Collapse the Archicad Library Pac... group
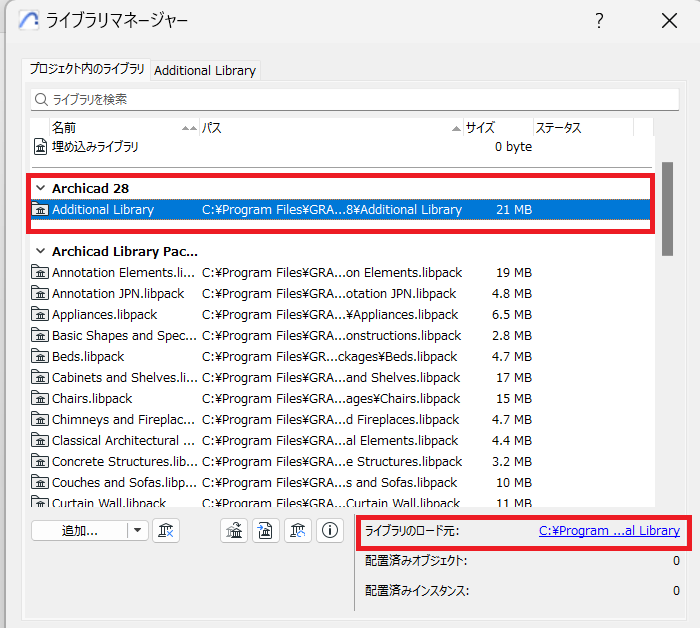Viewport: 700px width, 628px height. tap(41, 251)
